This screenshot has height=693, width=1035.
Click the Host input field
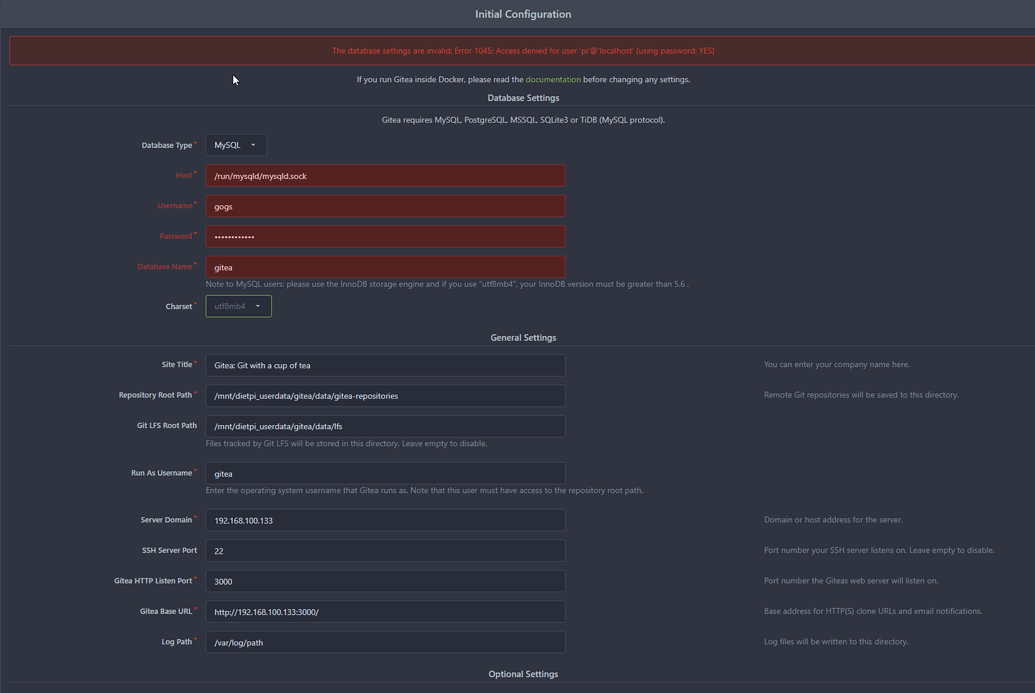tap(385, 176)
